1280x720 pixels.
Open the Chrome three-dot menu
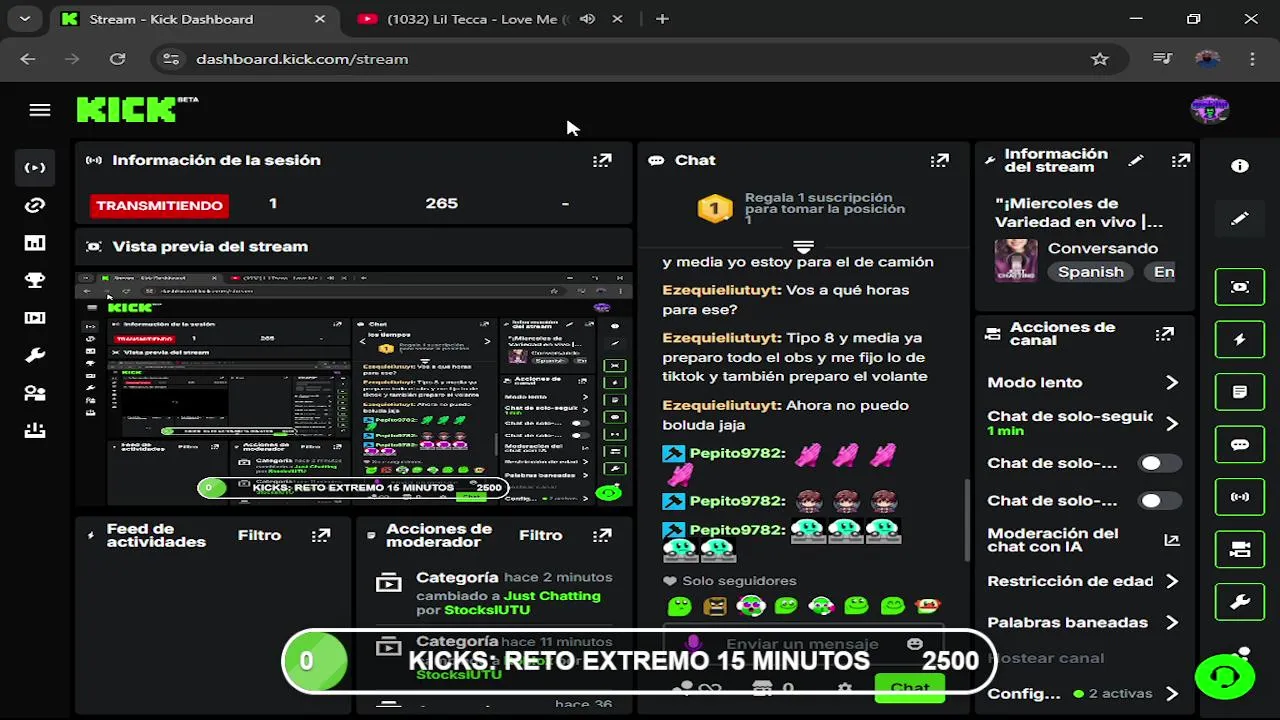[x=1252, y=59]
